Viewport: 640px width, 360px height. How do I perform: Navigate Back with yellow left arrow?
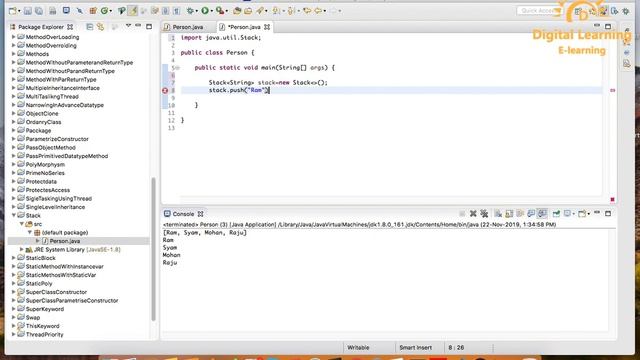(x=318, y=11)
